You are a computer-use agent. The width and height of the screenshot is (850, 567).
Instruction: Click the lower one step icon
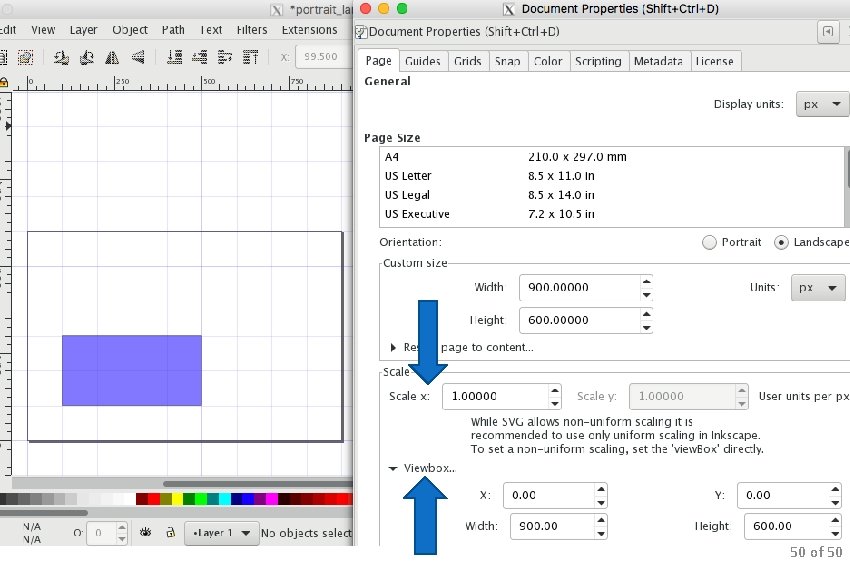[x=199, y=57]
